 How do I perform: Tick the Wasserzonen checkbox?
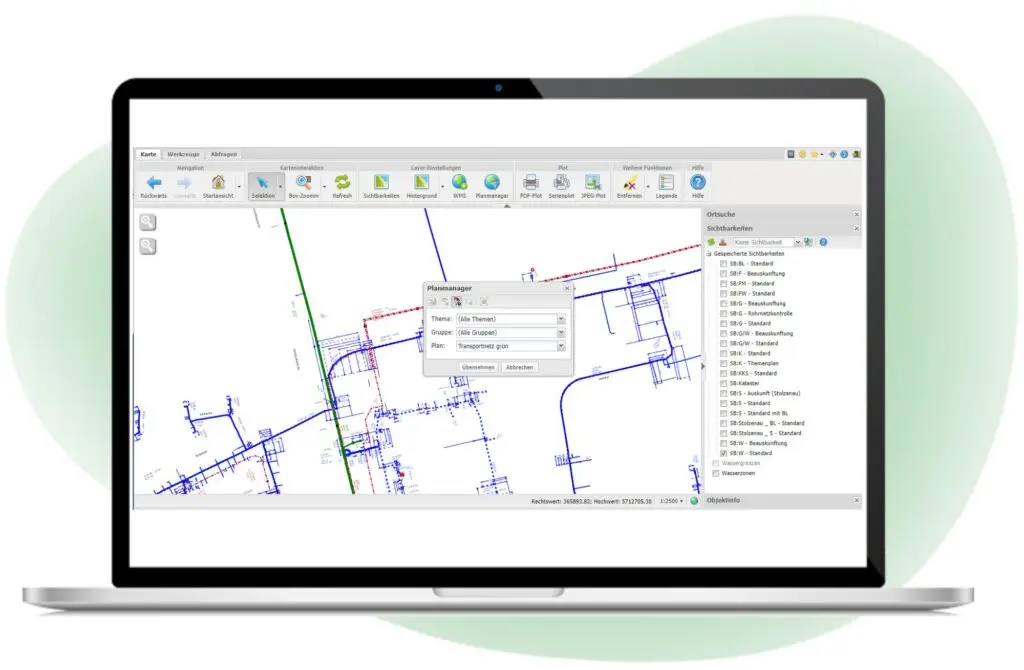(x=715, y=473)
